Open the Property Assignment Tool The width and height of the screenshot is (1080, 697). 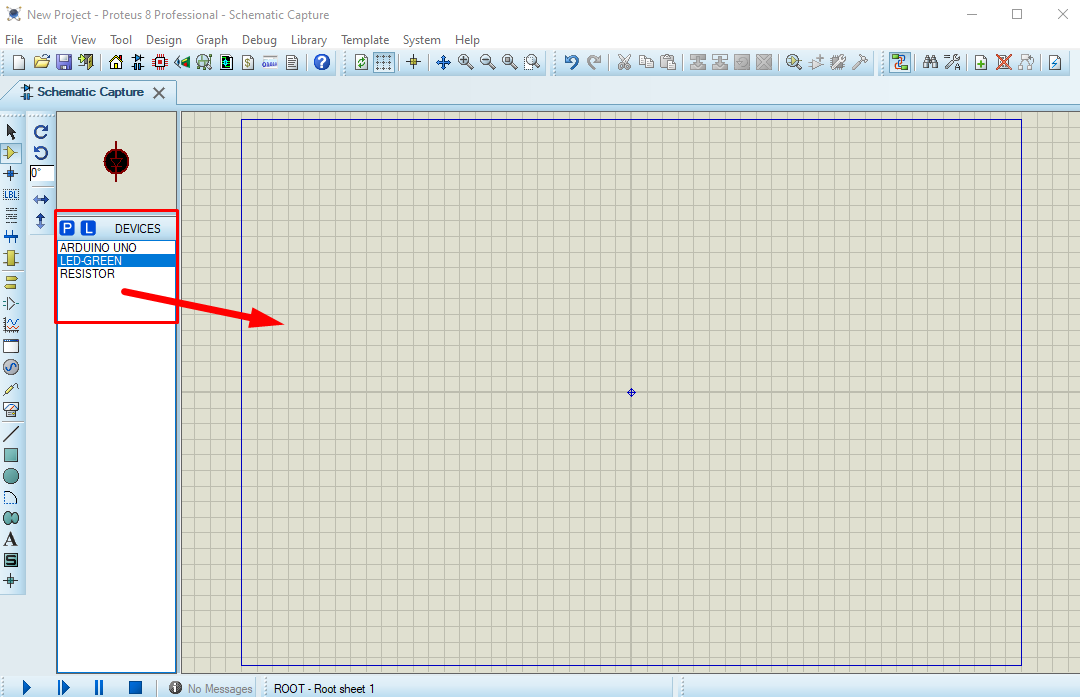(x=953, y=63)
